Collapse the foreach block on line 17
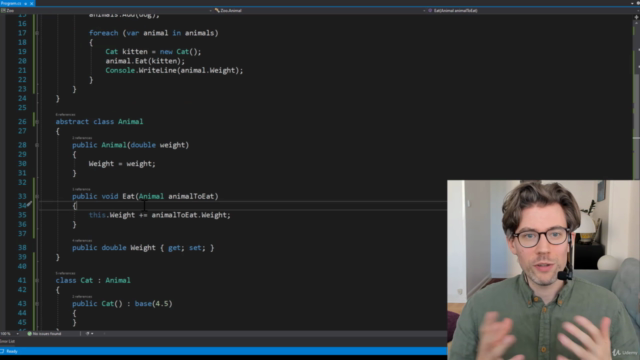The image size is (640, 360). (x=37, y=33)
